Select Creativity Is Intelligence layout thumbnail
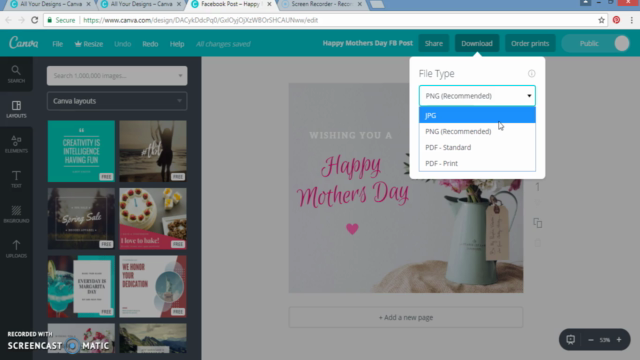Image resolution: width=640 pixels, height=360 pixels. click(81, 151)
